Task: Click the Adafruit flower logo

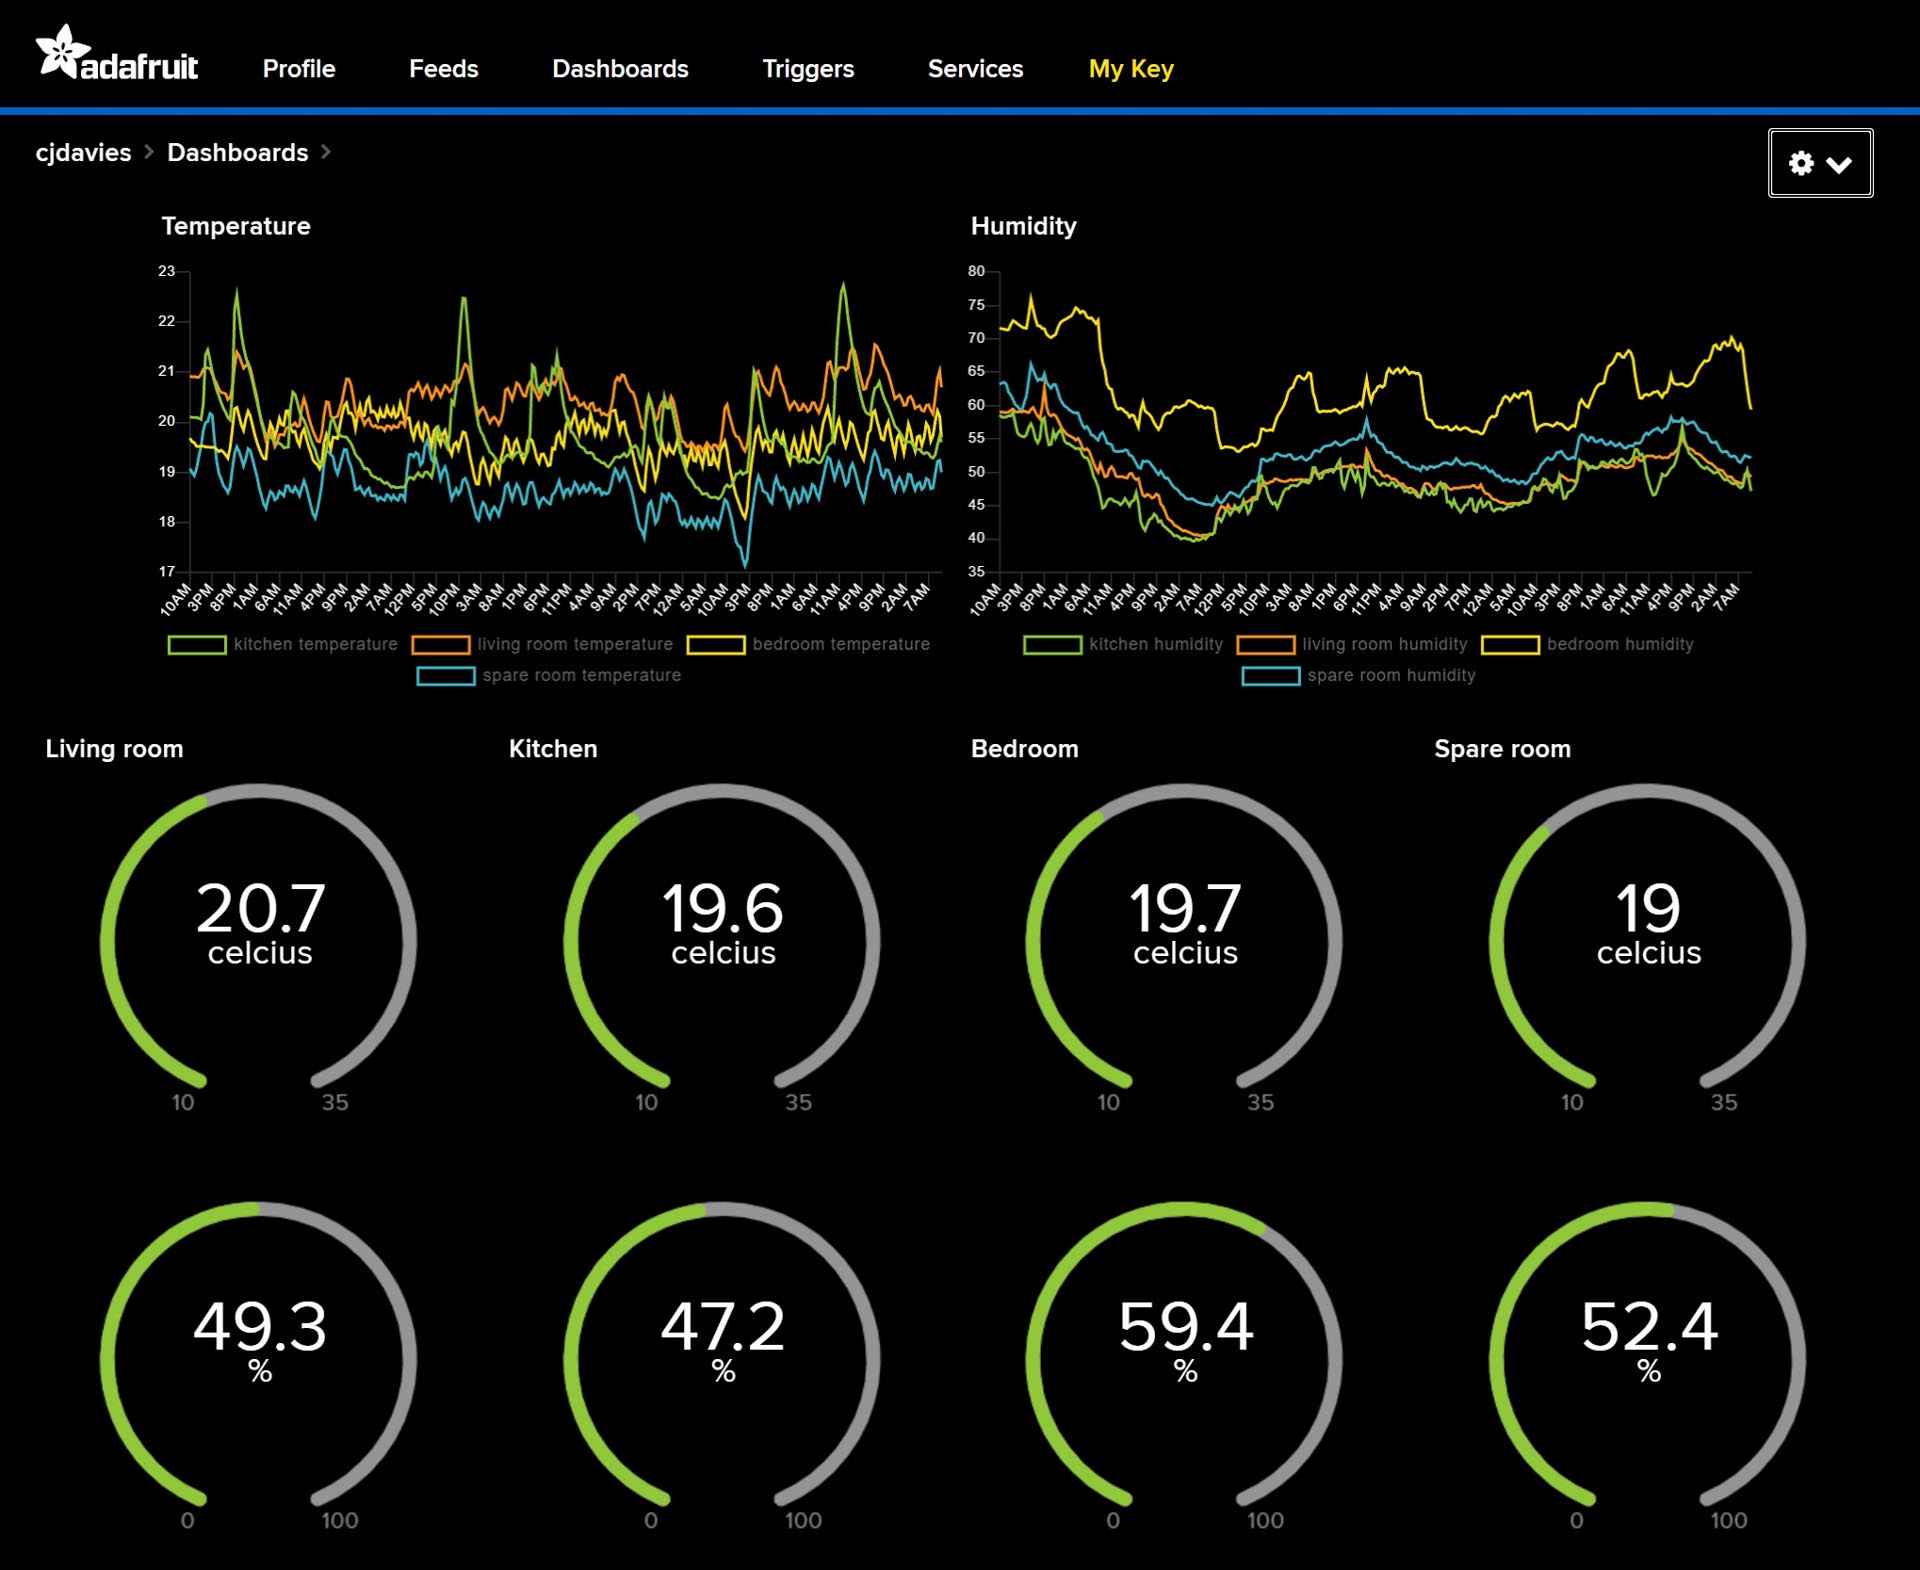Action: (62, 53)
